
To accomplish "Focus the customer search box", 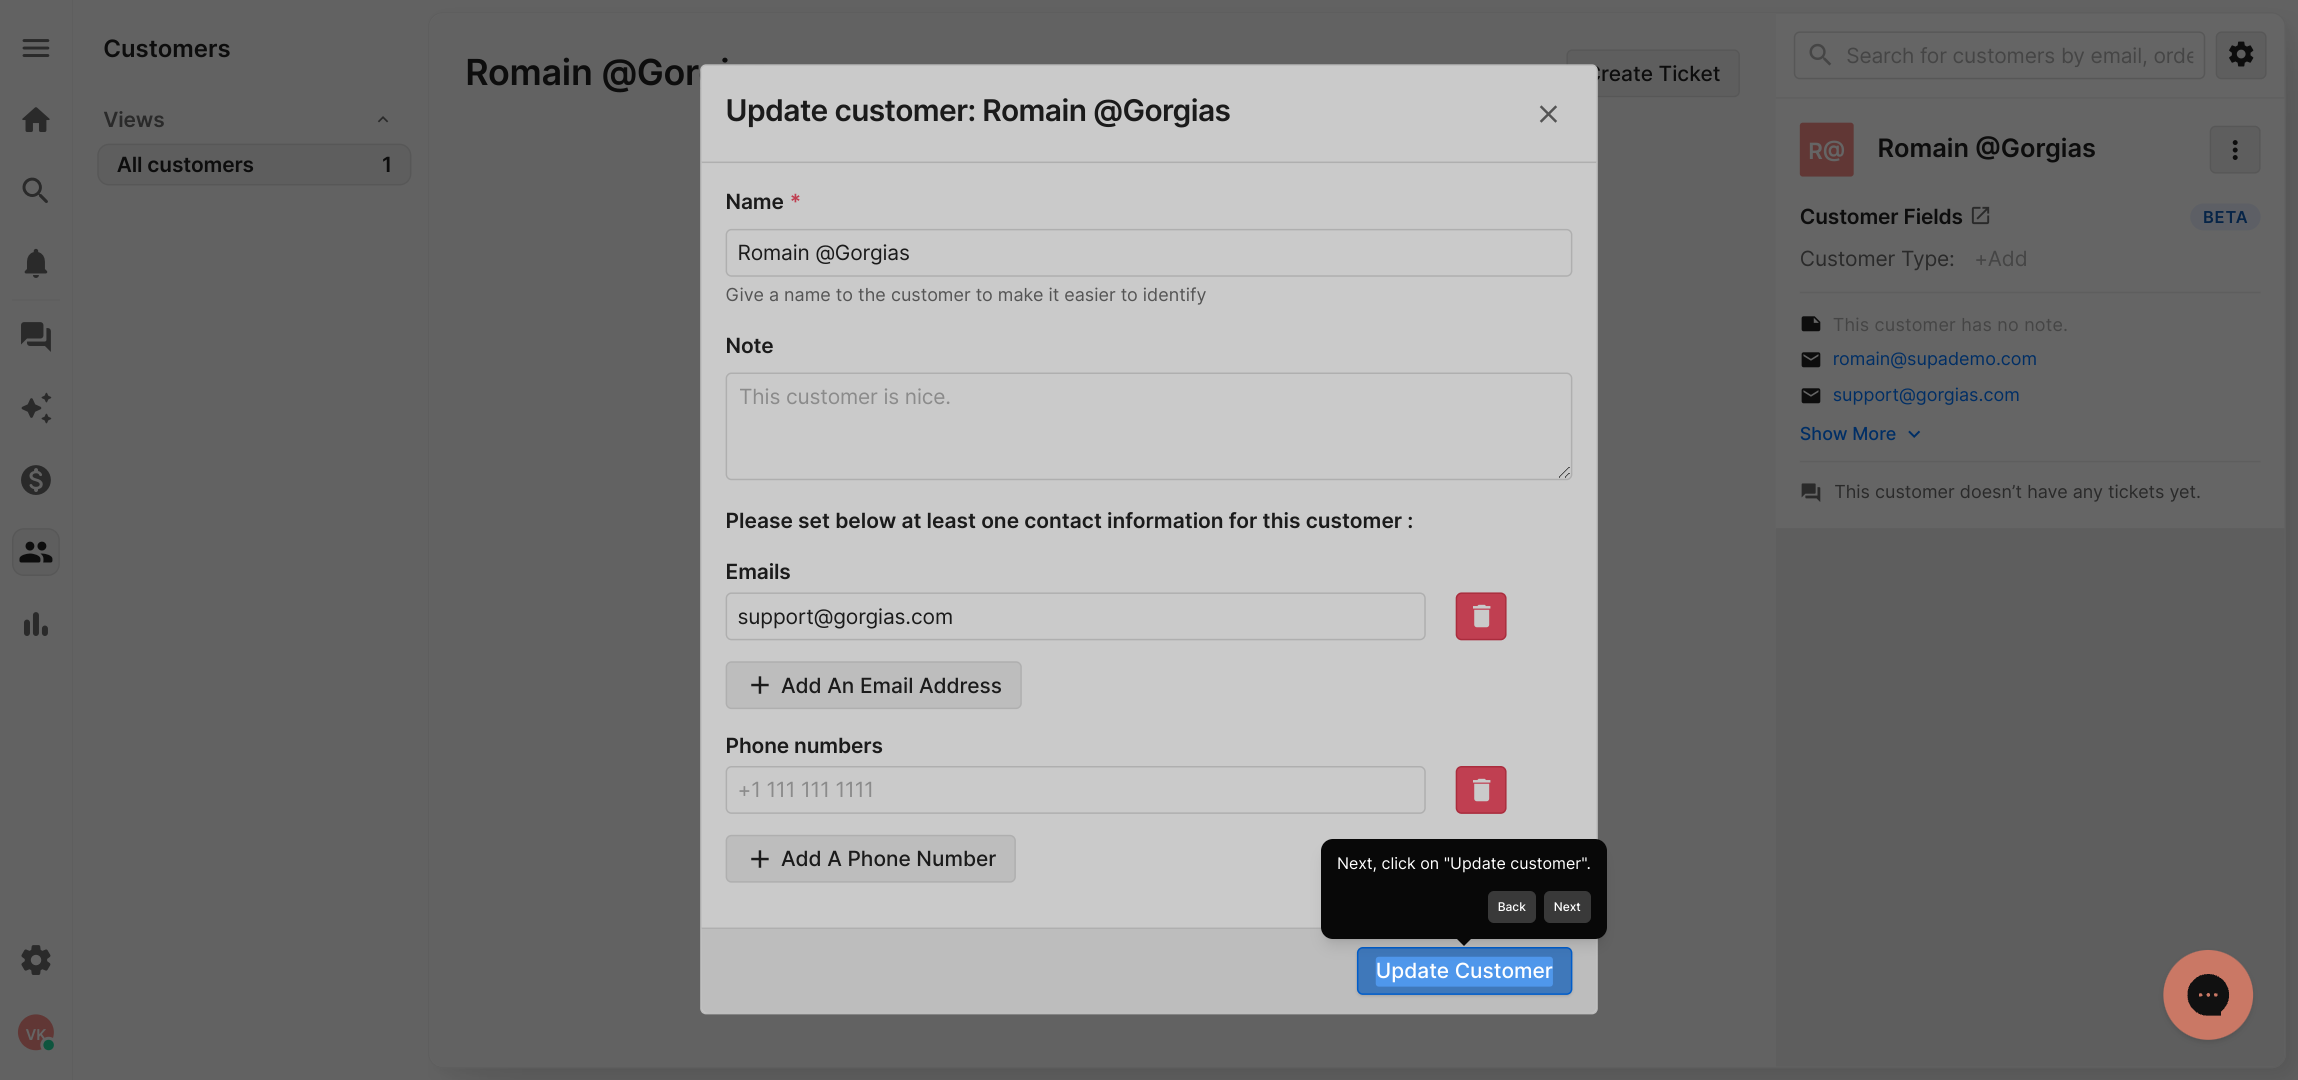I will [1999, 55].
